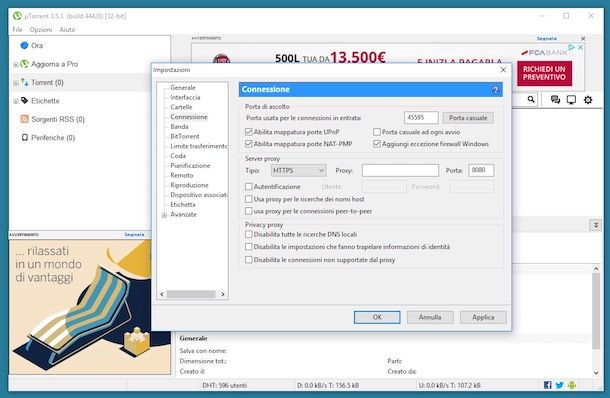This screenshot has height=398, width=610.
Task: Click Segnala link above top ad
Action: point(547,39)
